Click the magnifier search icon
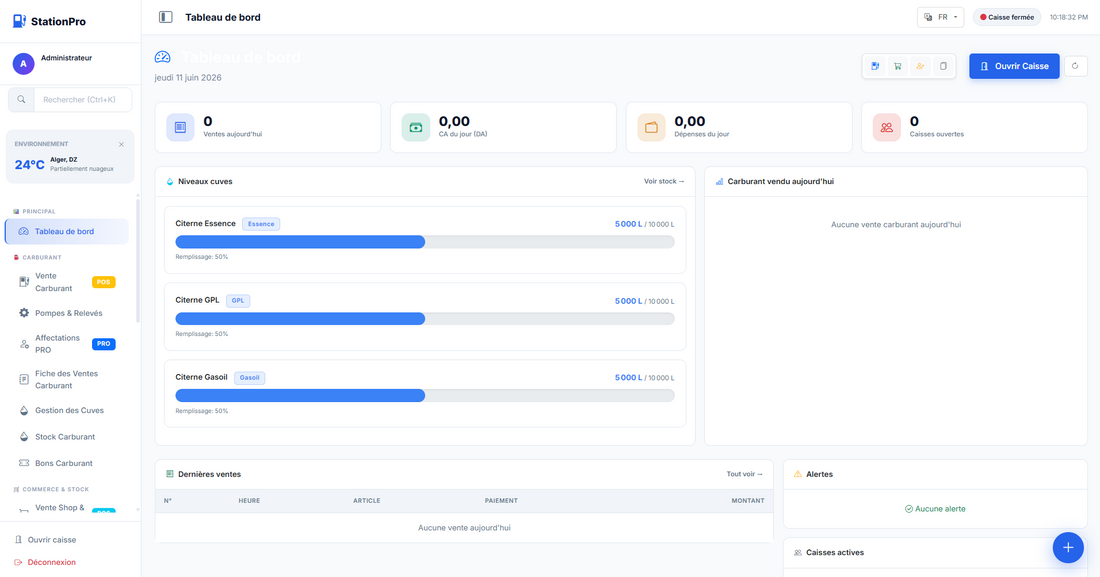The image size is (1100, 577). coord(21,100)
